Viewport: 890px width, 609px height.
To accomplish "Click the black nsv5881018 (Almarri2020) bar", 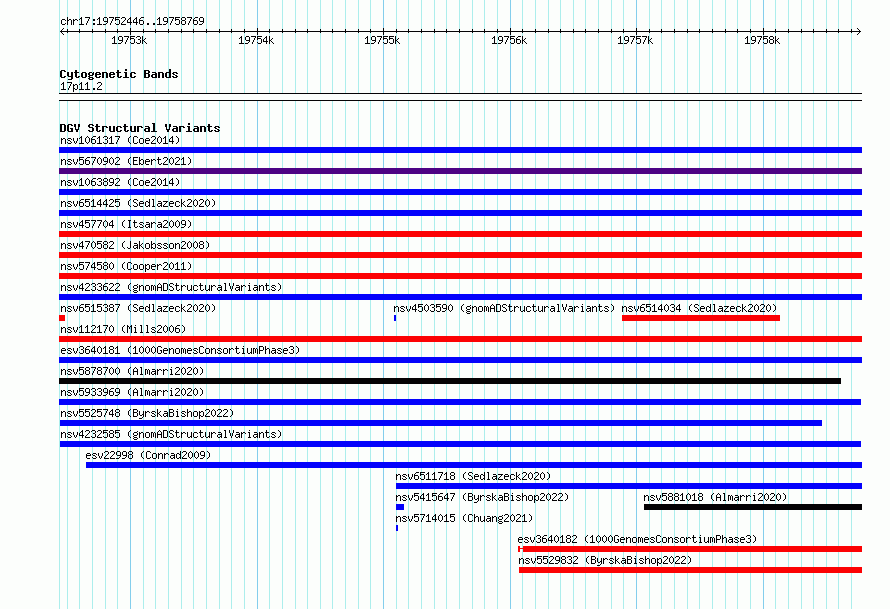I will 753,507.
